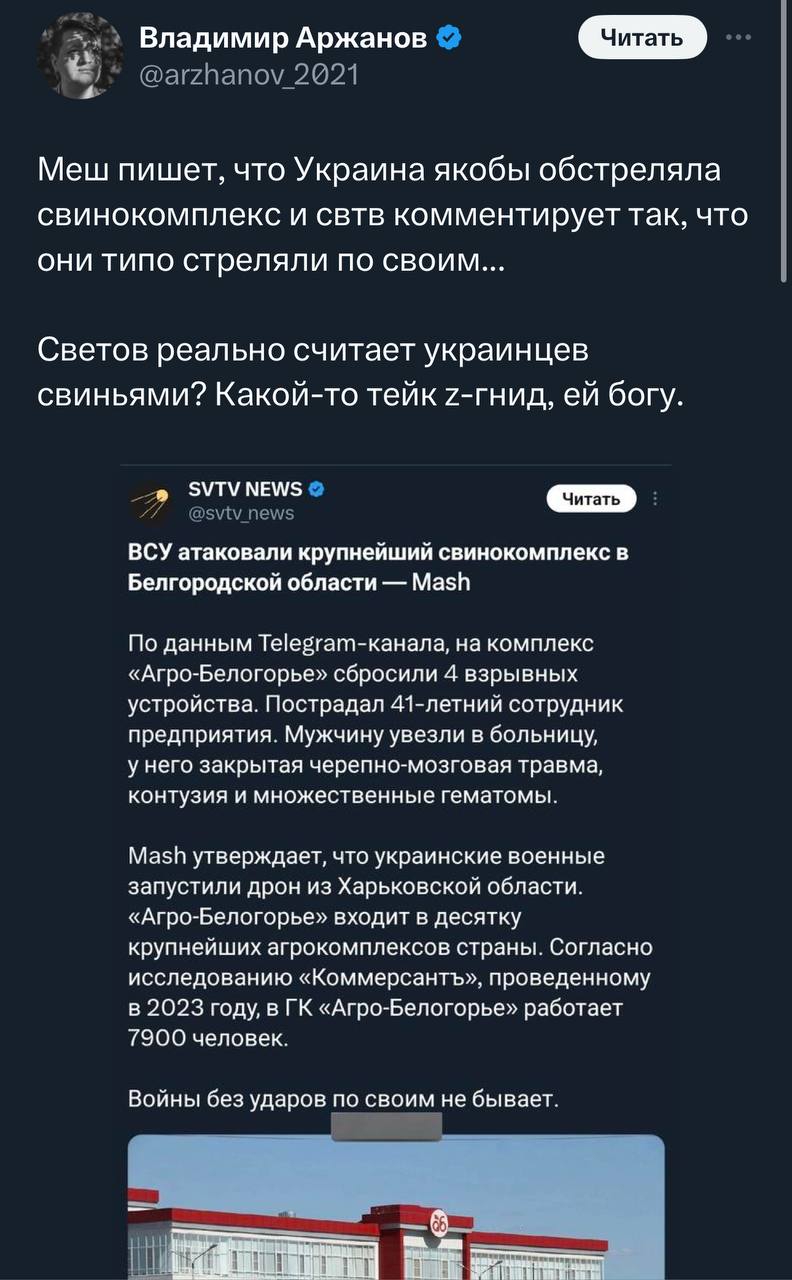The image size is (792, 1280).
Task: Click the gray bar above the photo
Action: (x=386, y=1126)
